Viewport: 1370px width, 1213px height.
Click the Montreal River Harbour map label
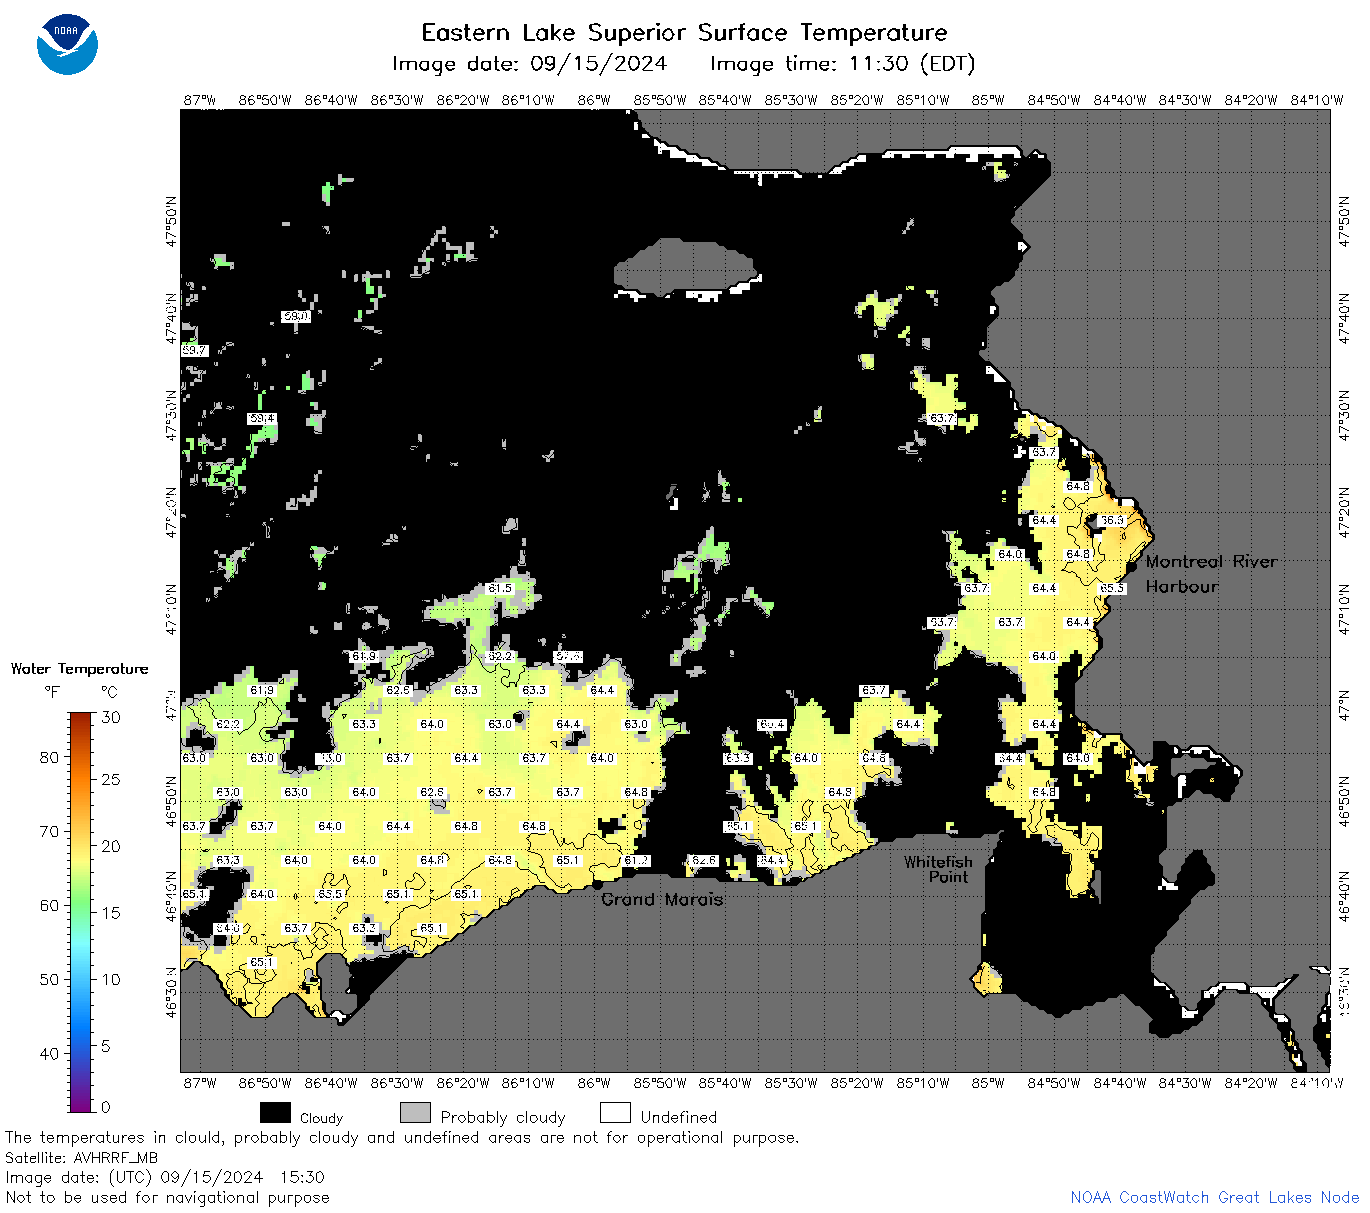1211,574
